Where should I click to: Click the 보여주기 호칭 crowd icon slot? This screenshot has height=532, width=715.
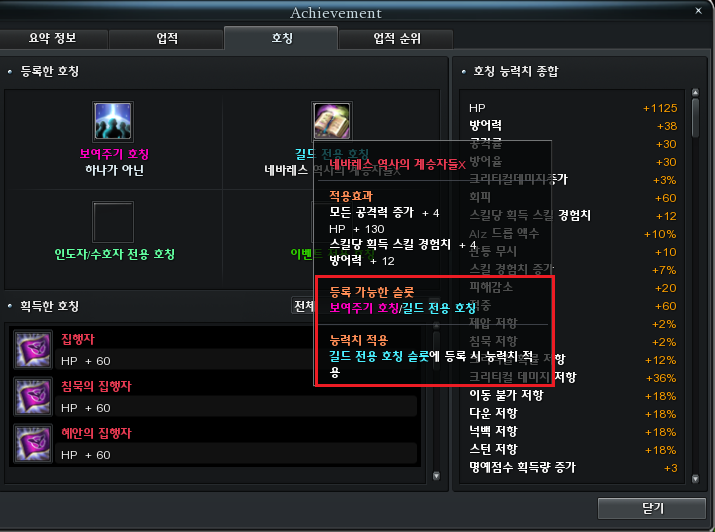pos(113,121)
